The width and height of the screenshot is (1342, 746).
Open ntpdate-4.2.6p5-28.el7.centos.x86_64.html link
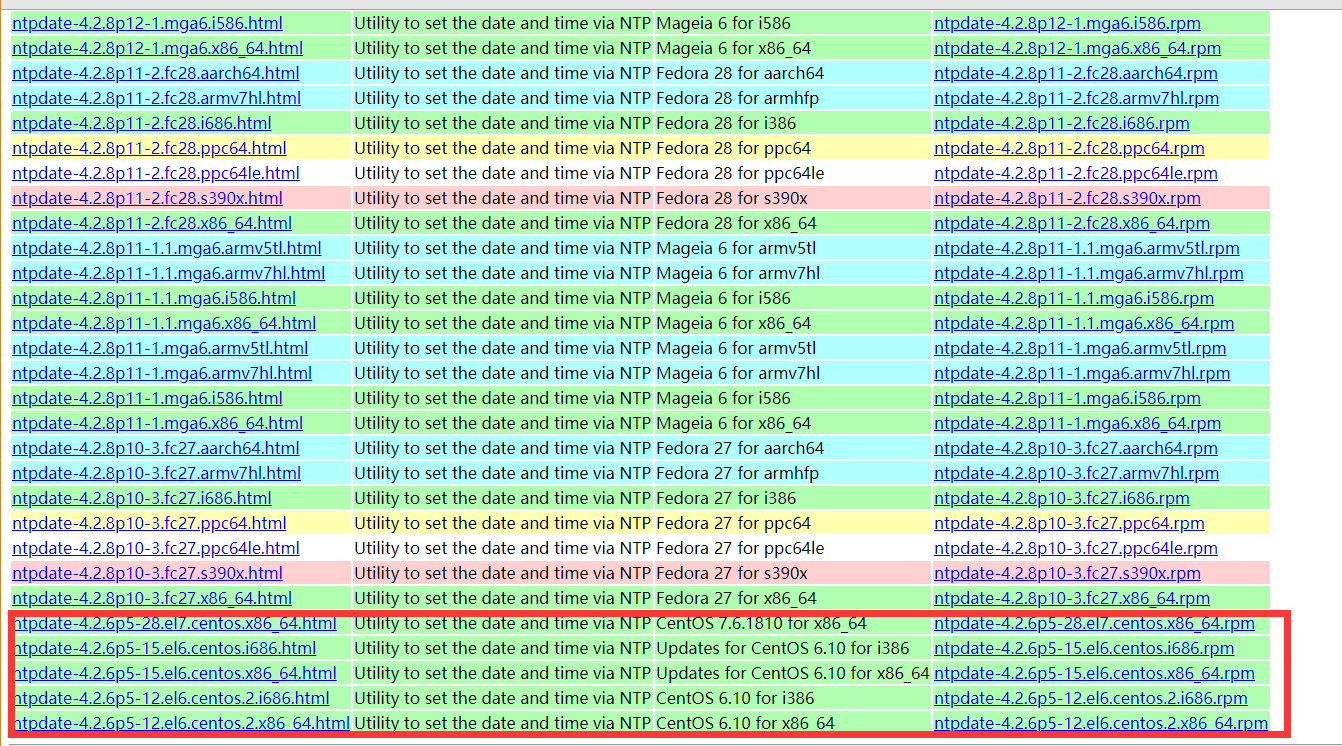click(175, 623)
